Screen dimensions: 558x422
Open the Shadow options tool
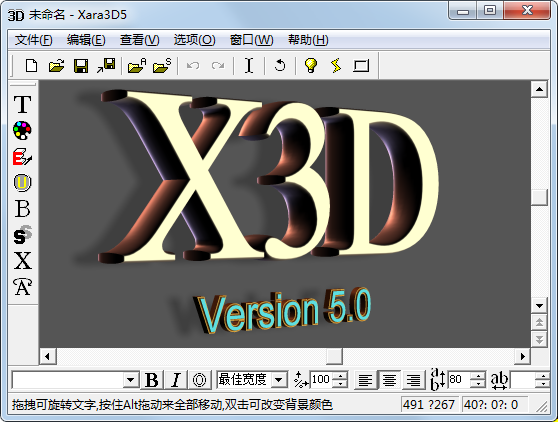pyautogui.click(x=22, y=235)
